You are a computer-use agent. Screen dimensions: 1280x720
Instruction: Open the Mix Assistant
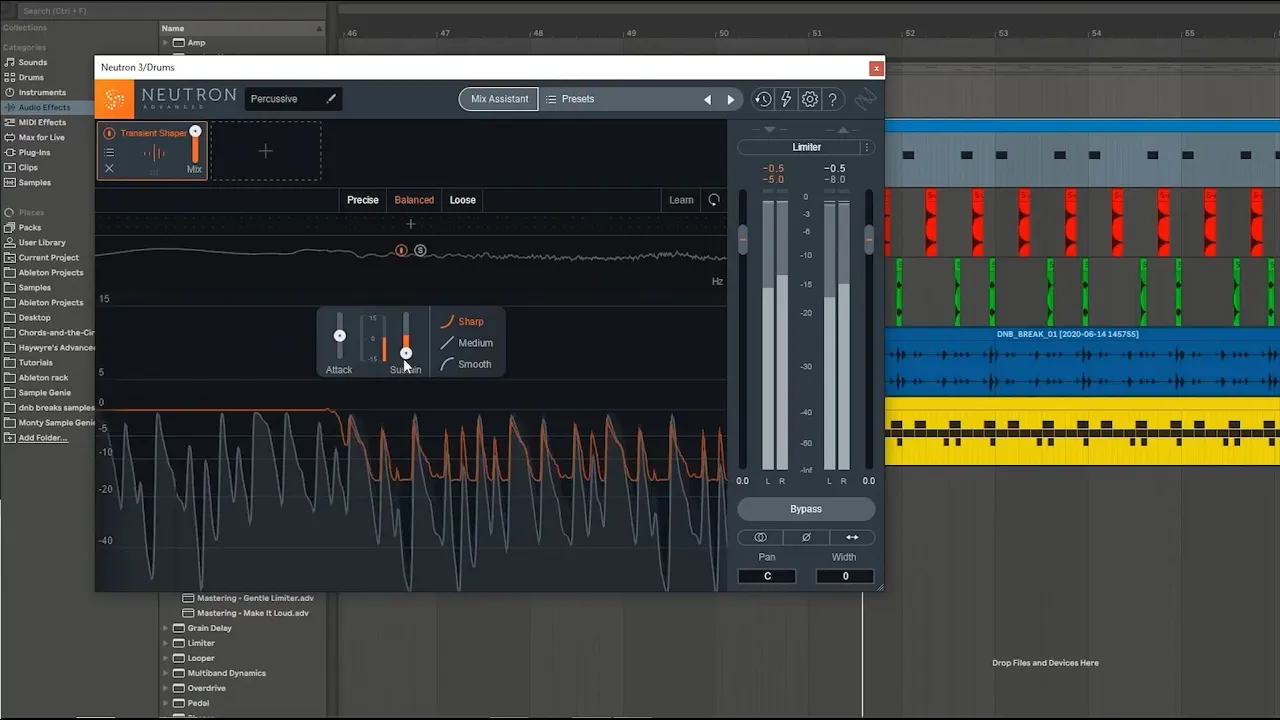(499, 99)
